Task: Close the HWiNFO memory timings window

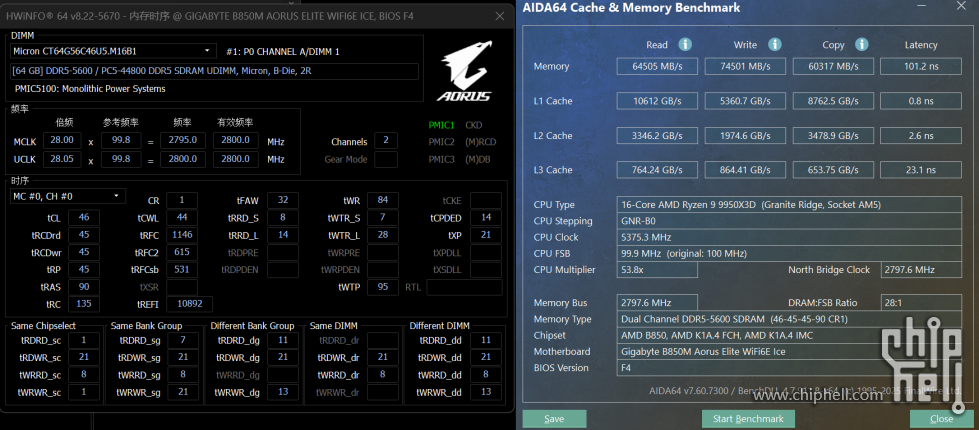Action: 499,17
